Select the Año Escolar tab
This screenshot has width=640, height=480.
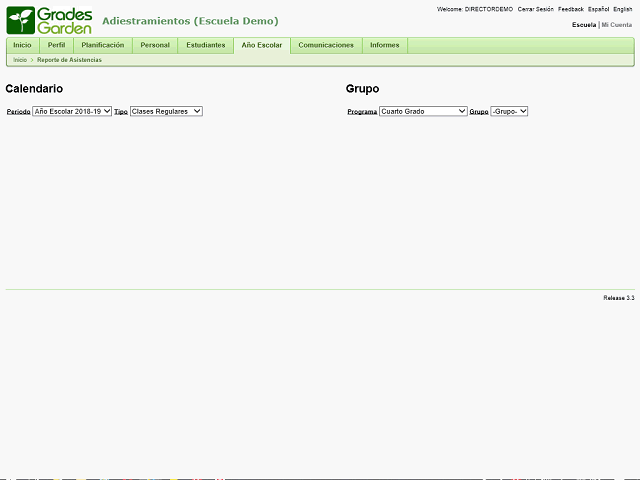click(x=262, y=45)
